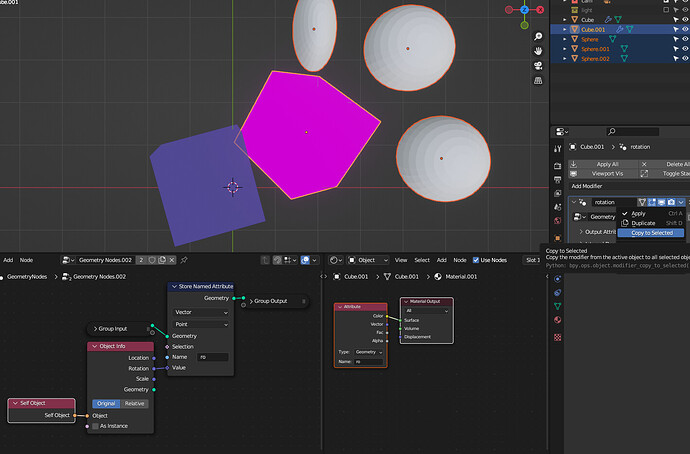This screenshot has height=454, width=690.
Task: Collapse the rotation modifier panel
Action: pos(574,202)
